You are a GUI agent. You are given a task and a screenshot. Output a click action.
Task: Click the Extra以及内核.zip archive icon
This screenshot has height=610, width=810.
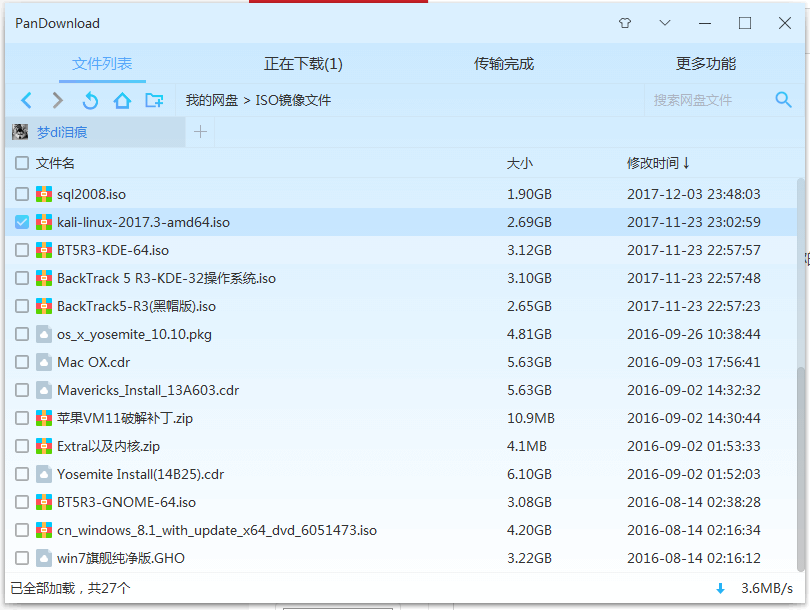click(x=44, y=446)
